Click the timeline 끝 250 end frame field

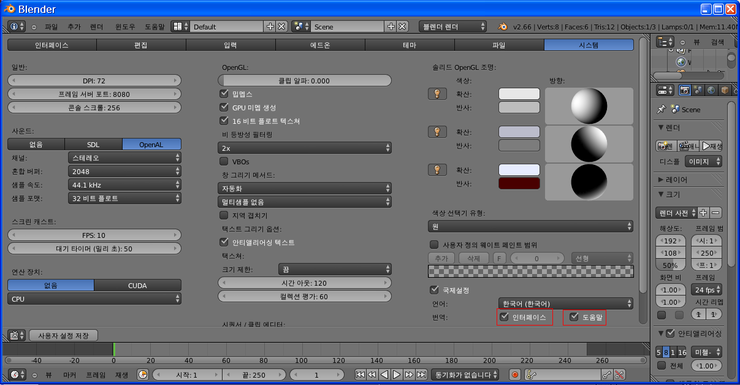[x=254, y=375]
